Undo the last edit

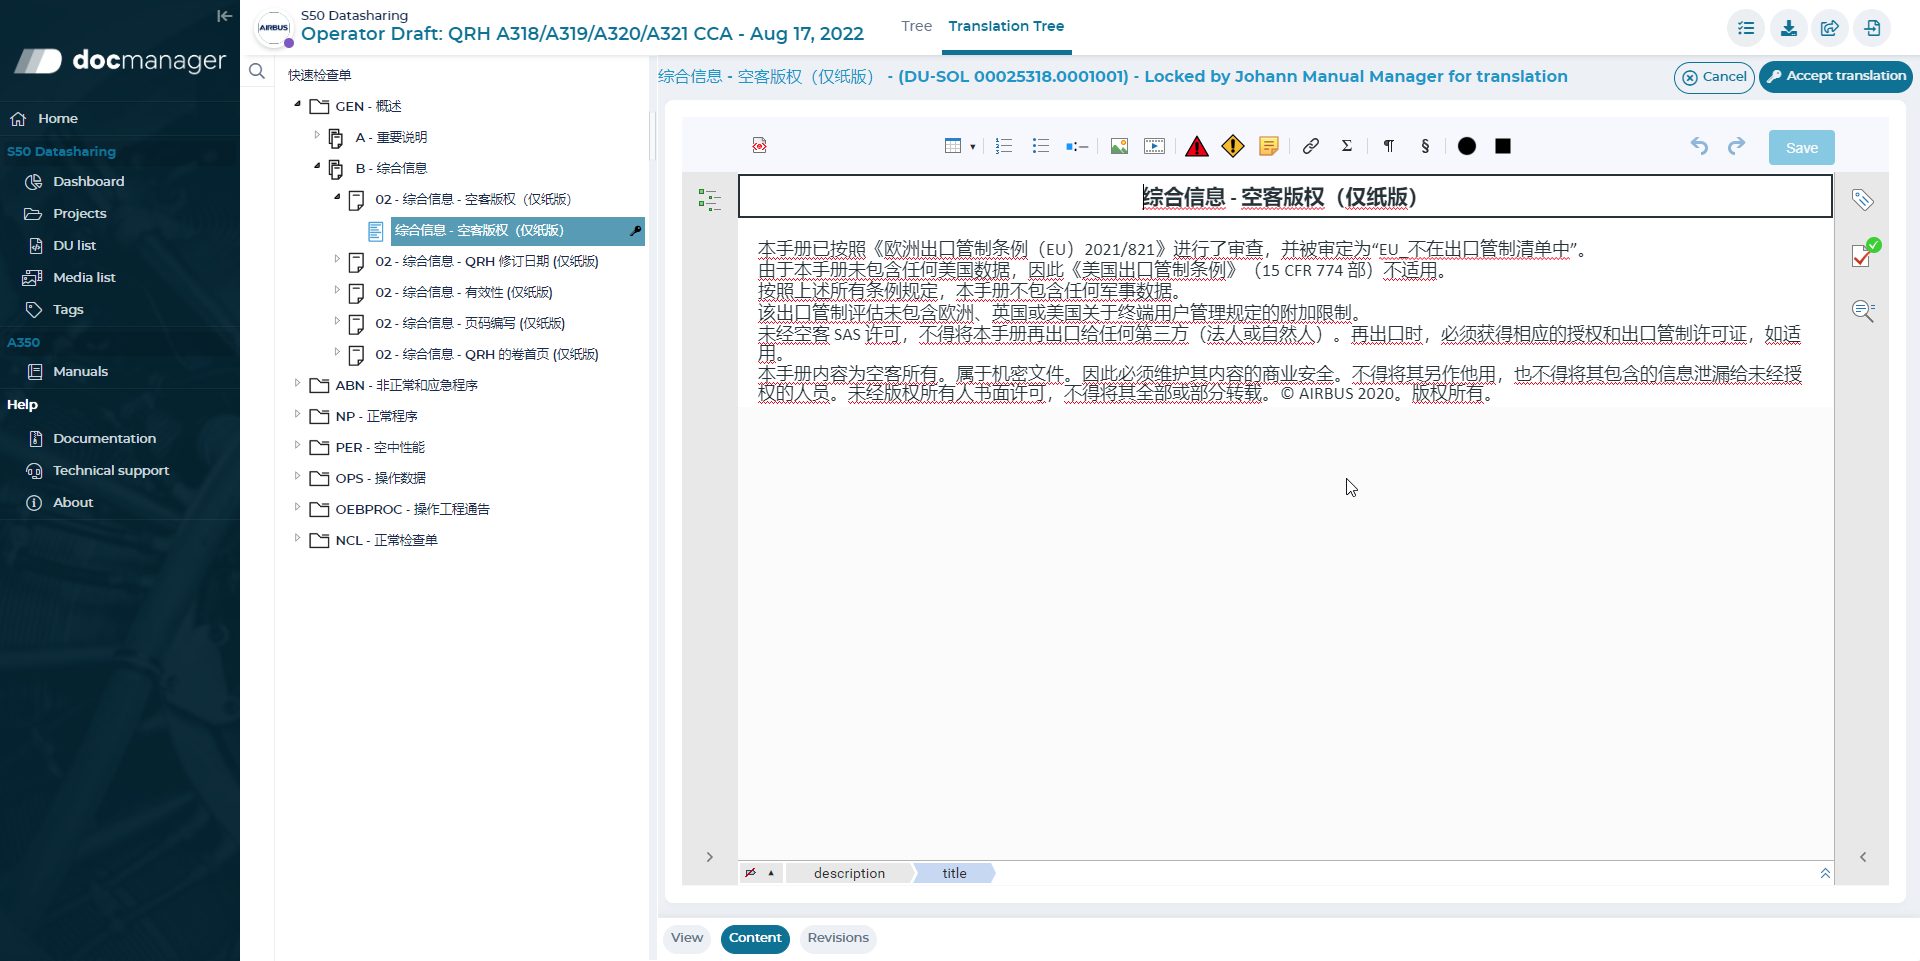click(1699, 146)
